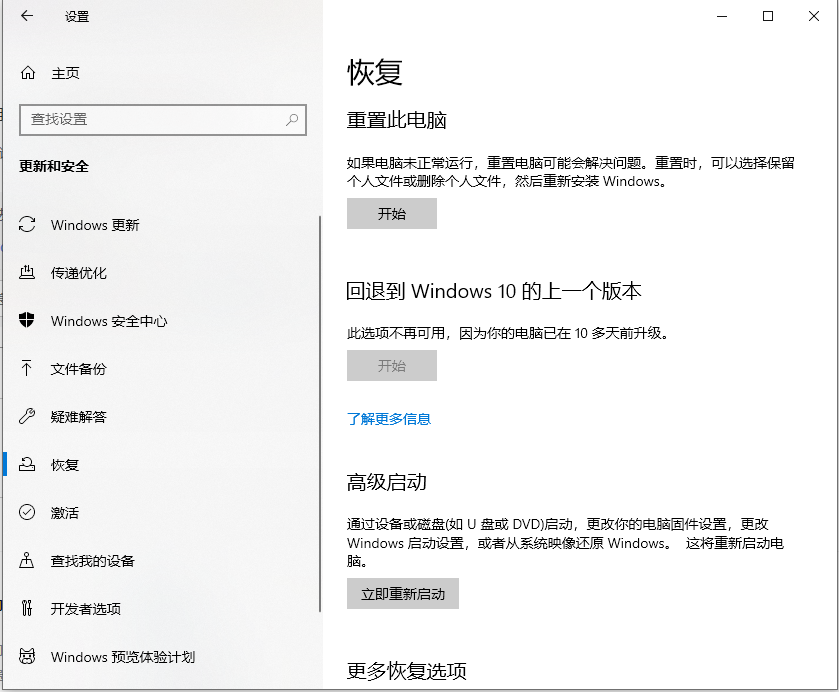
Task: Click the back arrow icon
Action: (27, 16)
